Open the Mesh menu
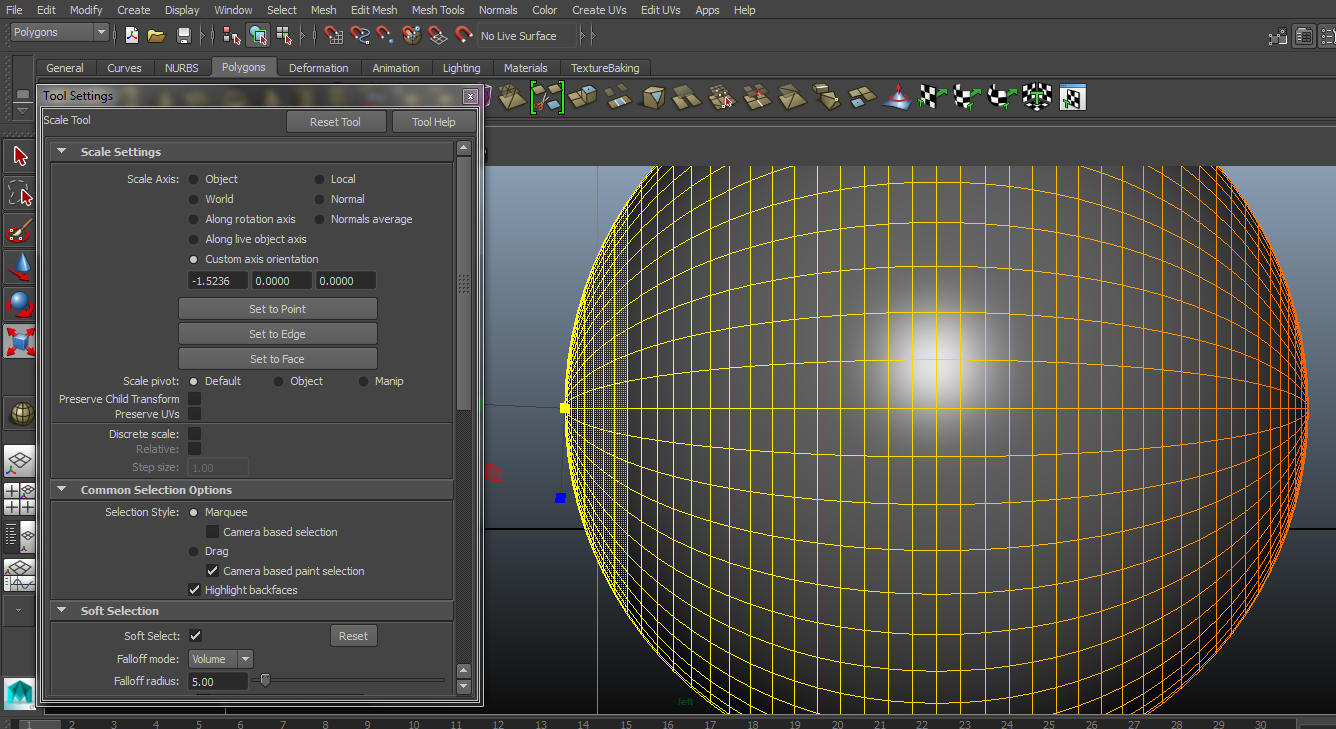The width and height of the screenshot is (1336, 729). [323, 10]
